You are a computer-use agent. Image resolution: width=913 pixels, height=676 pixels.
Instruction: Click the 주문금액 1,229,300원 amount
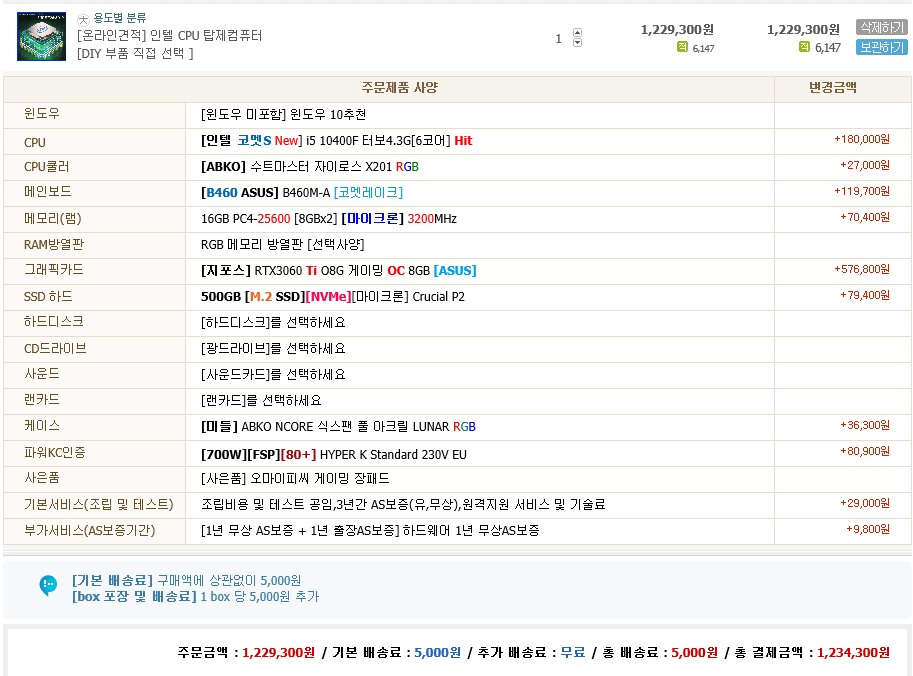[246, 653]
